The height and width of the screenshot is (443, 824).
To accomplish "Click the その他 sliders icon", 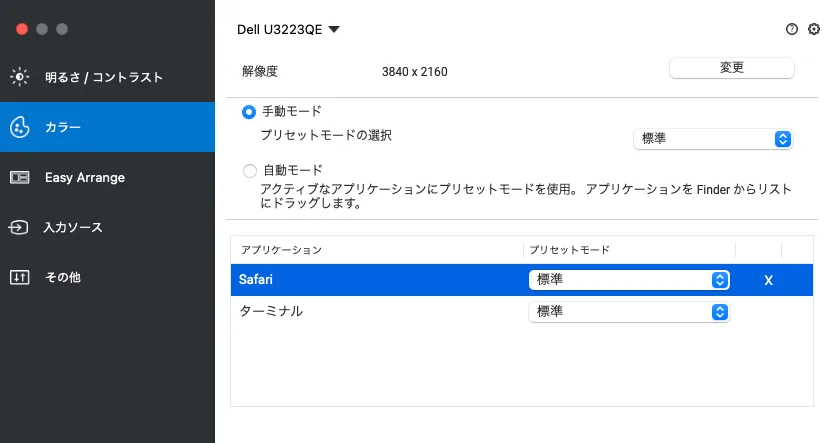I will click(19, 277).
